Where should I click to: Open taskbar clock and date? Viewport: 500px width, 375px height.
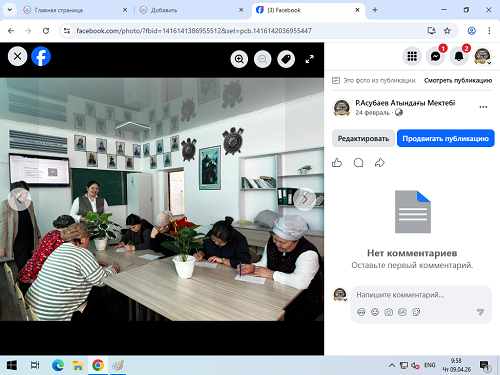456,365
